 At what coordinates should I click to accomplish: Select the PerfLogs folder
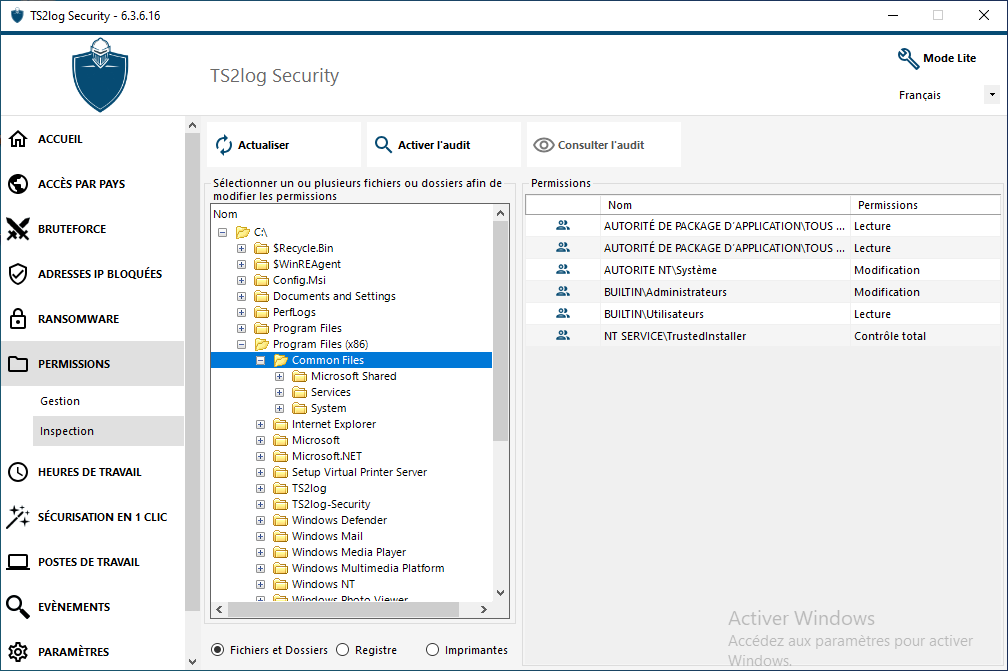294,312
